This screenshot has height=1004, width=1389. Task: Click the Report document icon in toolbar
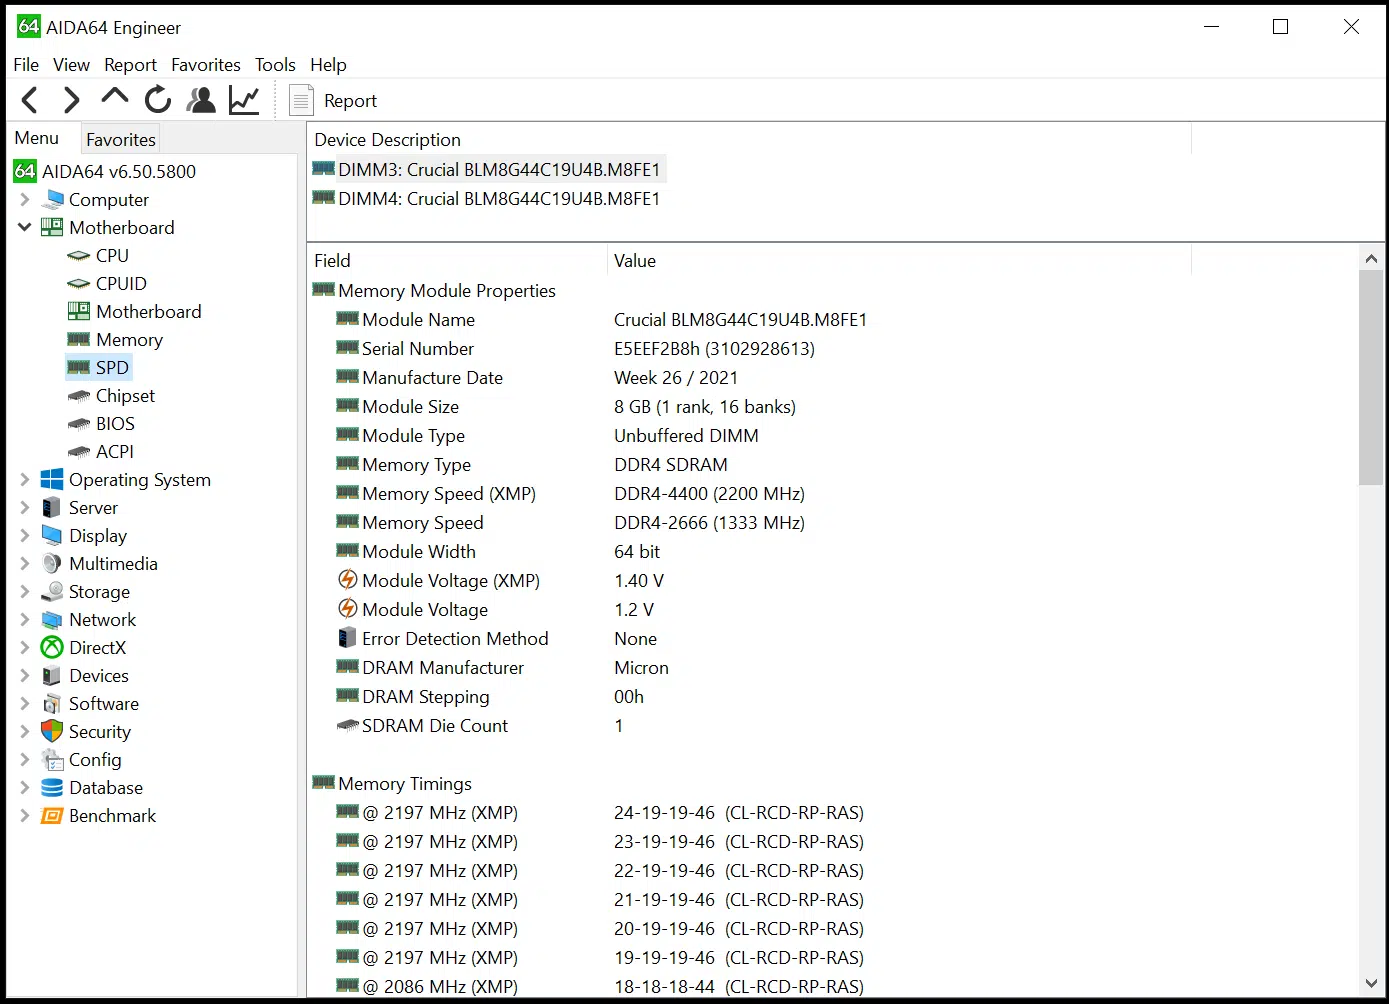301,101
